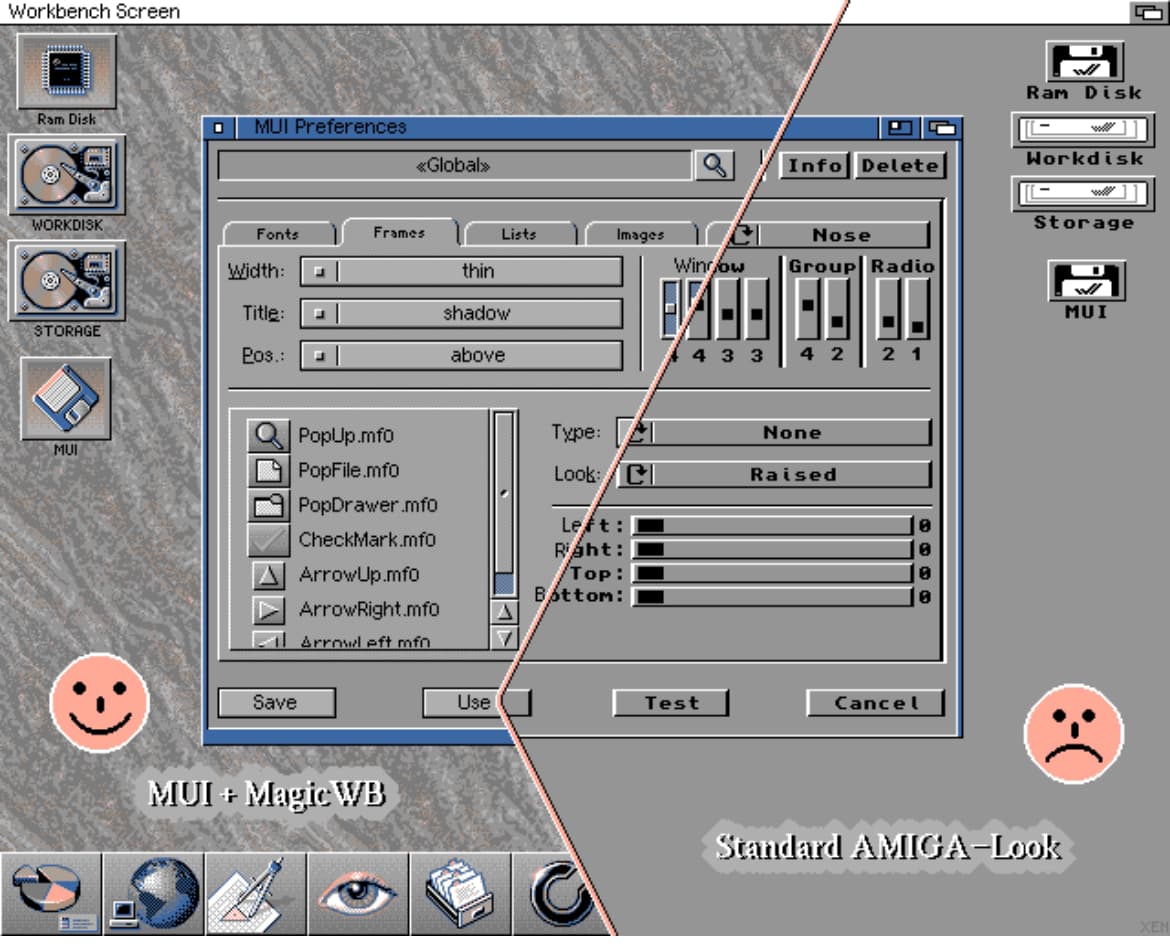Select the ArrowRight.mfo triangle image

tap(268, 610)
